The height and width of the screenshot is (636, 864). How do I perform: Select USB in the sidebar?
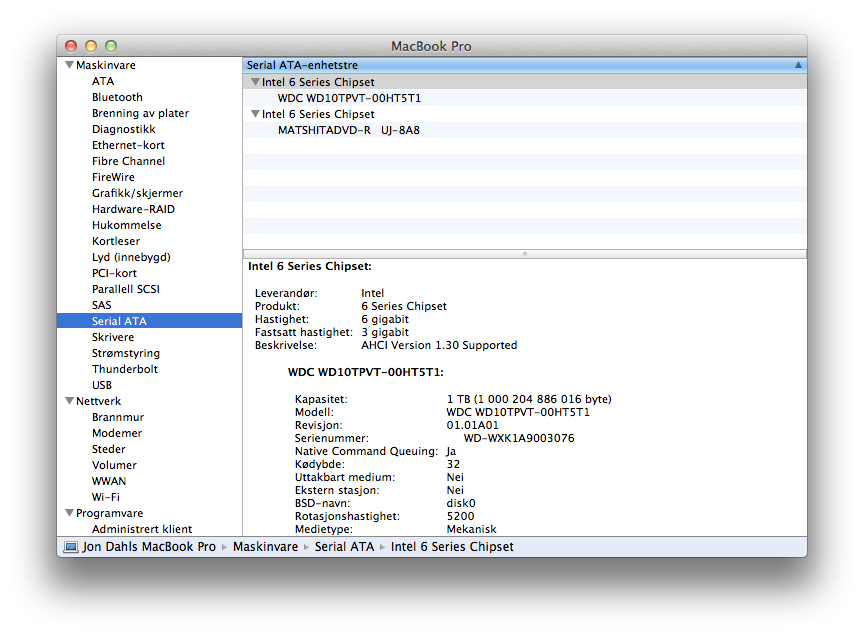click(102, 385)
